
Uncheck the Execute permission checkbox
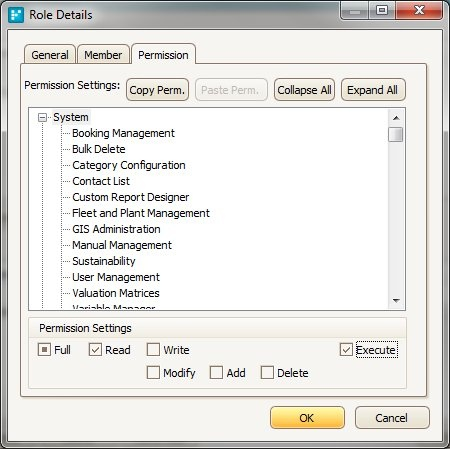[346, 350]
